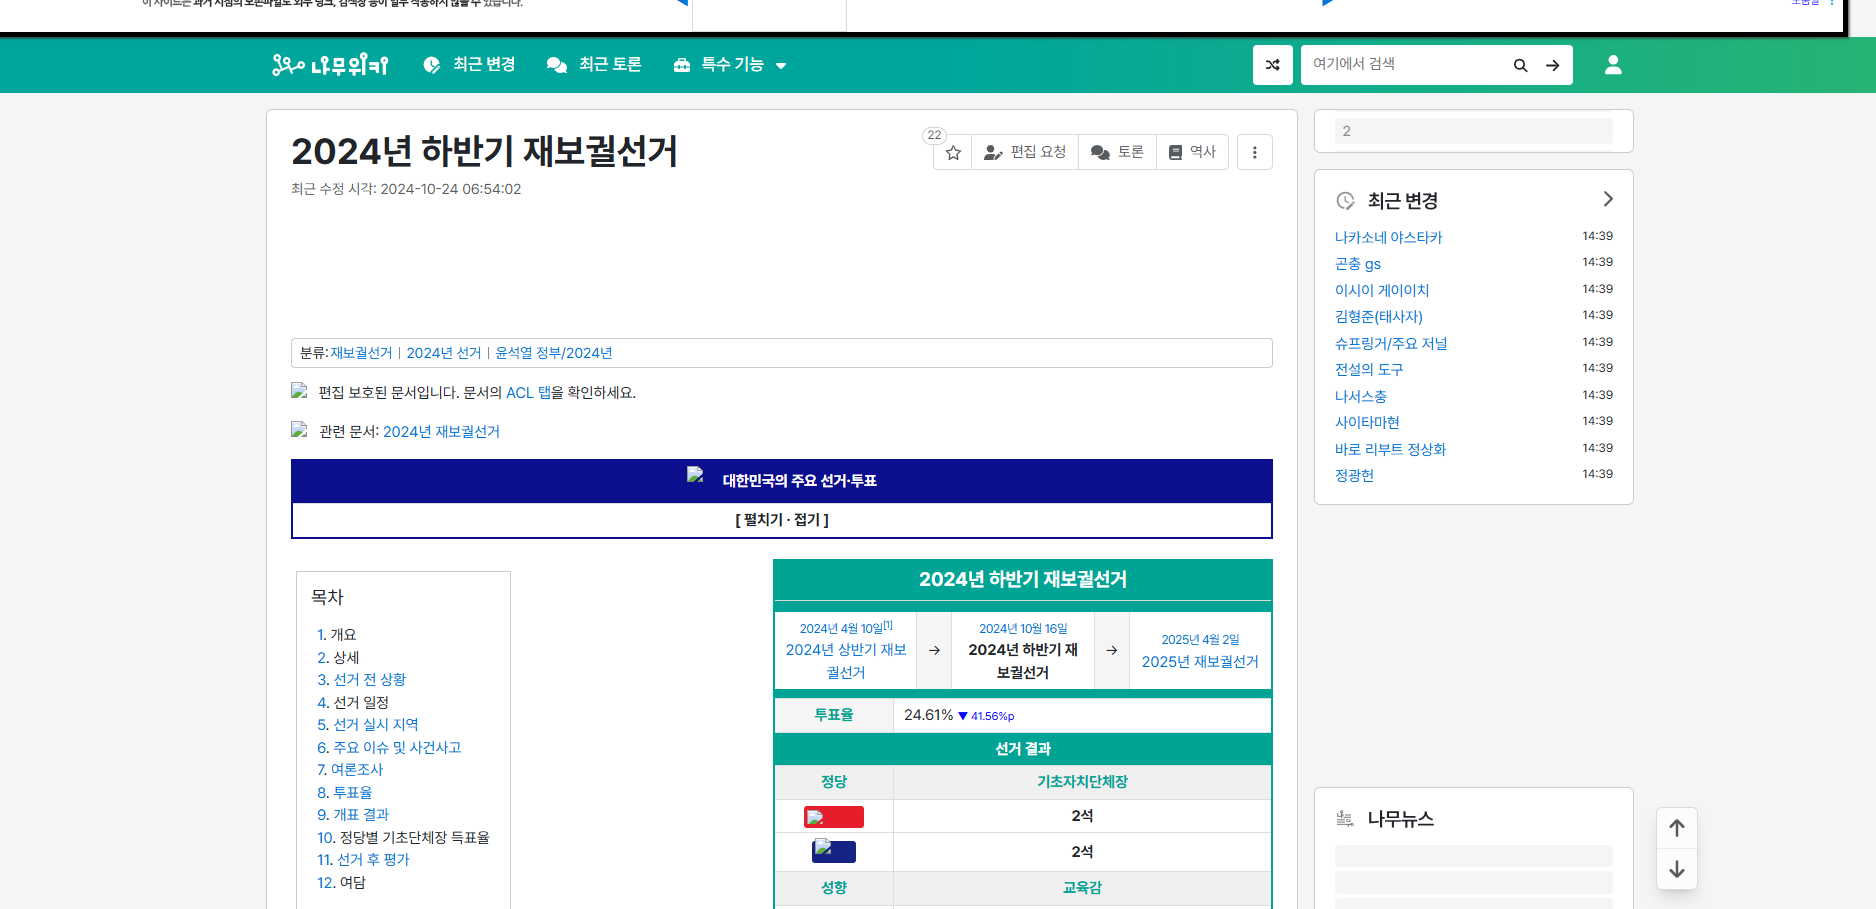Expand the 특수 기능 dropdown menu
The width and height of the screenshot is (1876, 909).
pyautogui.click(x=730, y=65)
